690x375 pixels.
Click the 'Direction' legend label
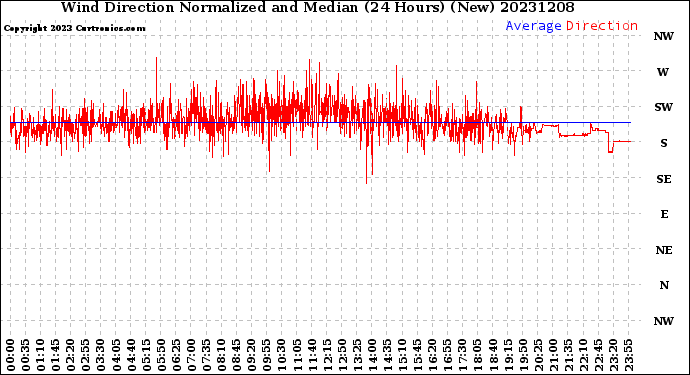602,26
